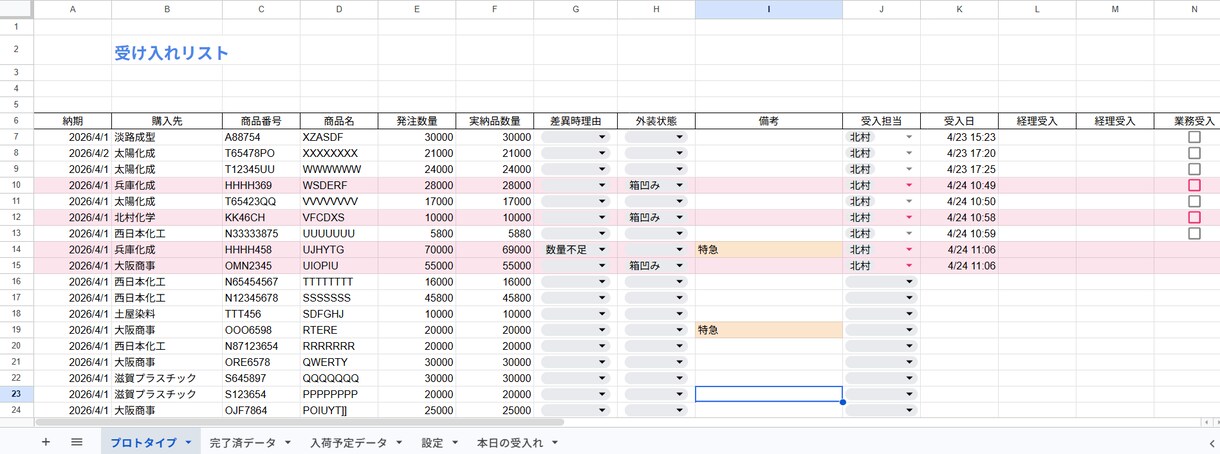1220x454 pixels.
Task: Click cell containing 土屋染料
Action: (167, 313)
